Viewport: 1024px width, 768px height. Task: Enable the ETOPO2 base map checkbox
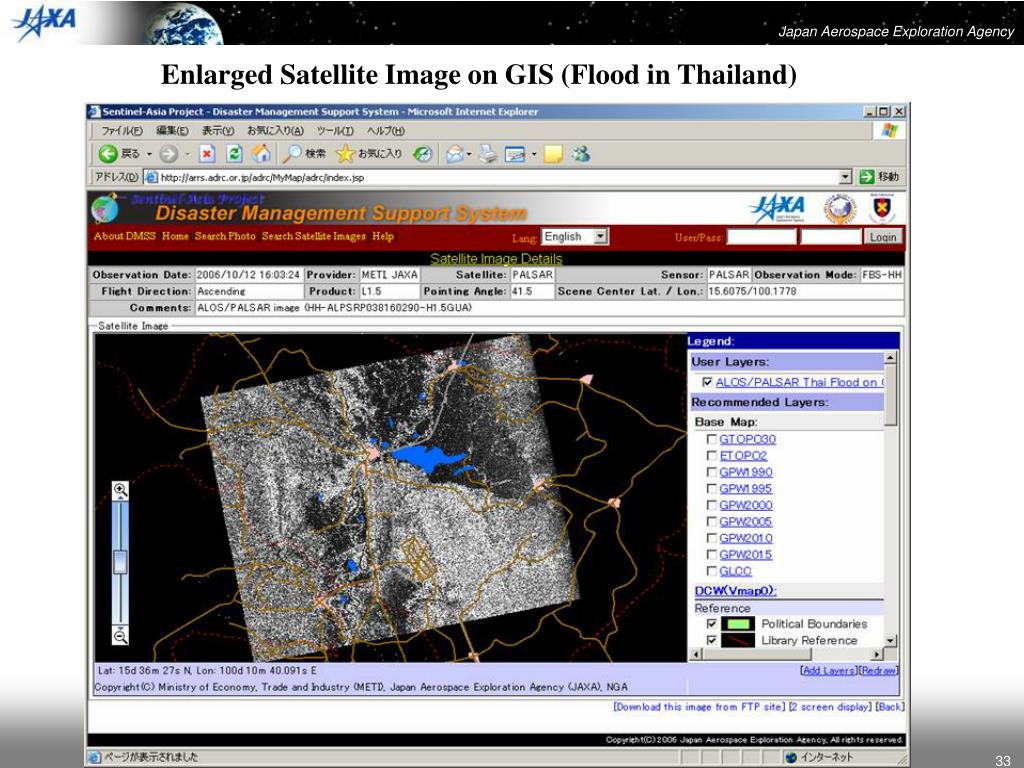(712, 455)
